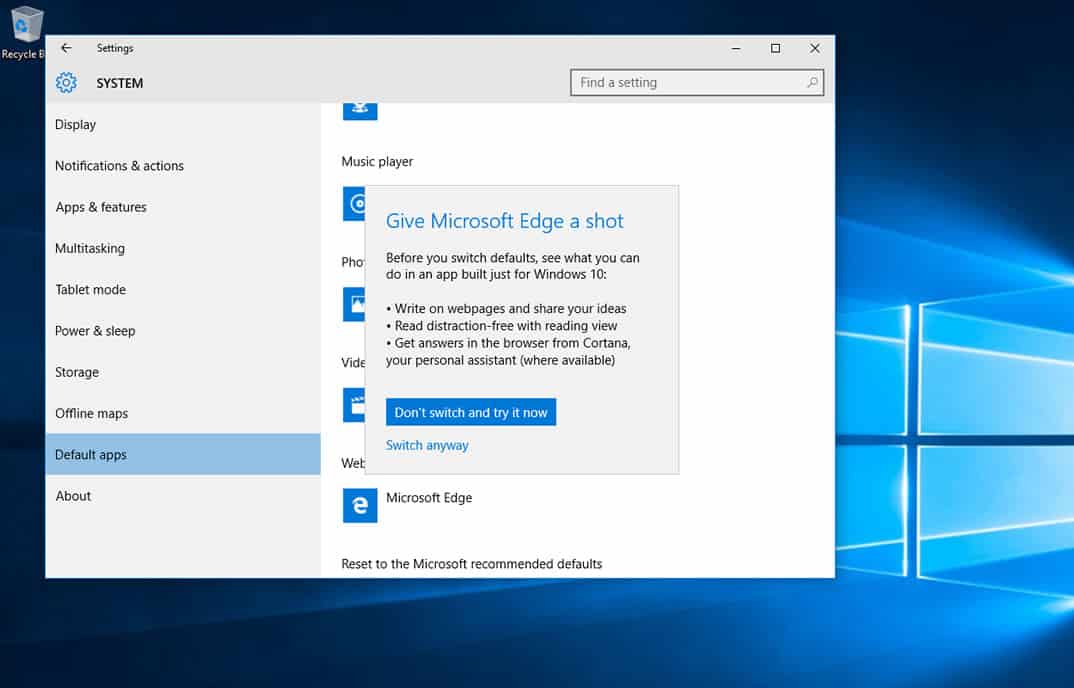This screenshot has height=688, width=1074.
Task: Open the Display settings section
Action: 76,125
